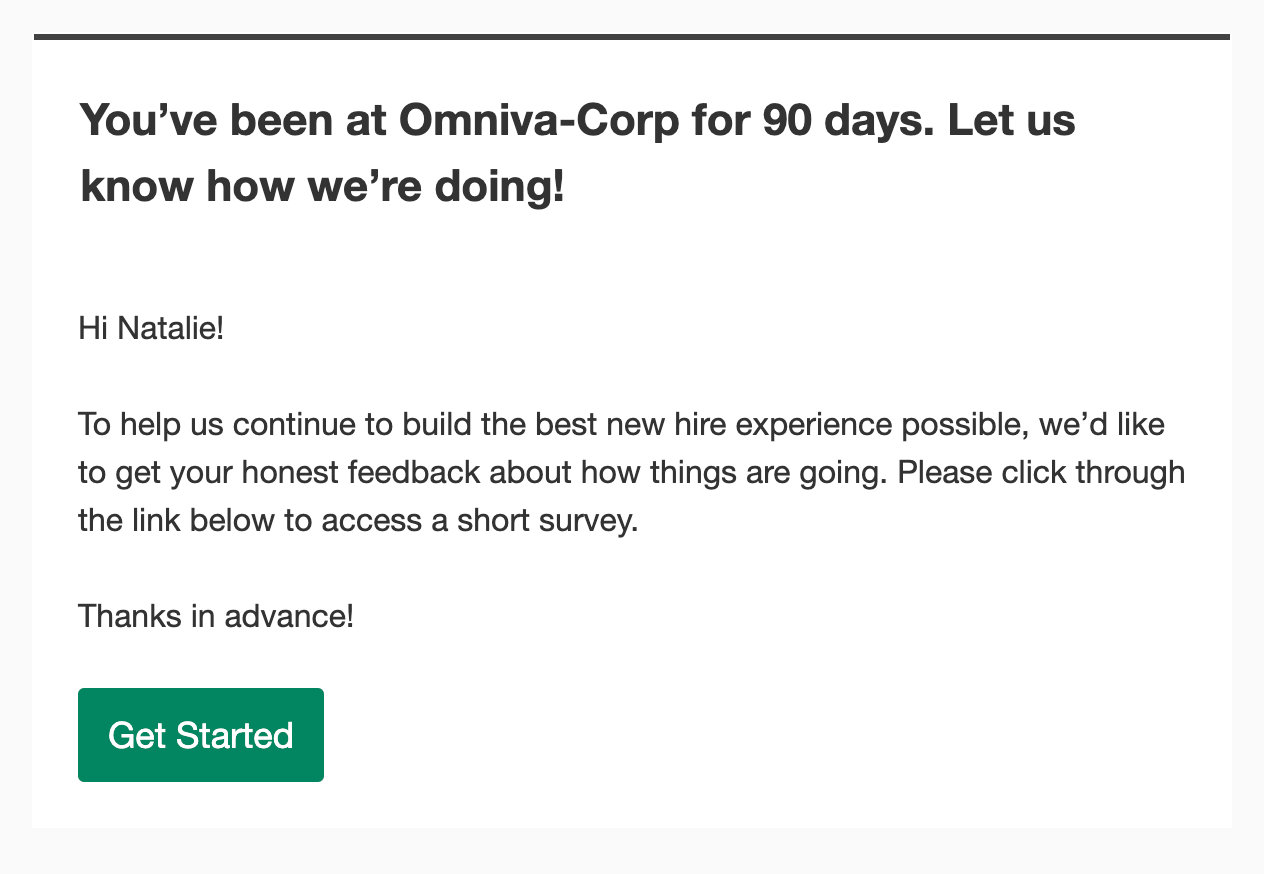Viewport: 1264px width, 874px height.
Task: Click the "Please click through" sentence start
Action: [x=1041, y=473]
